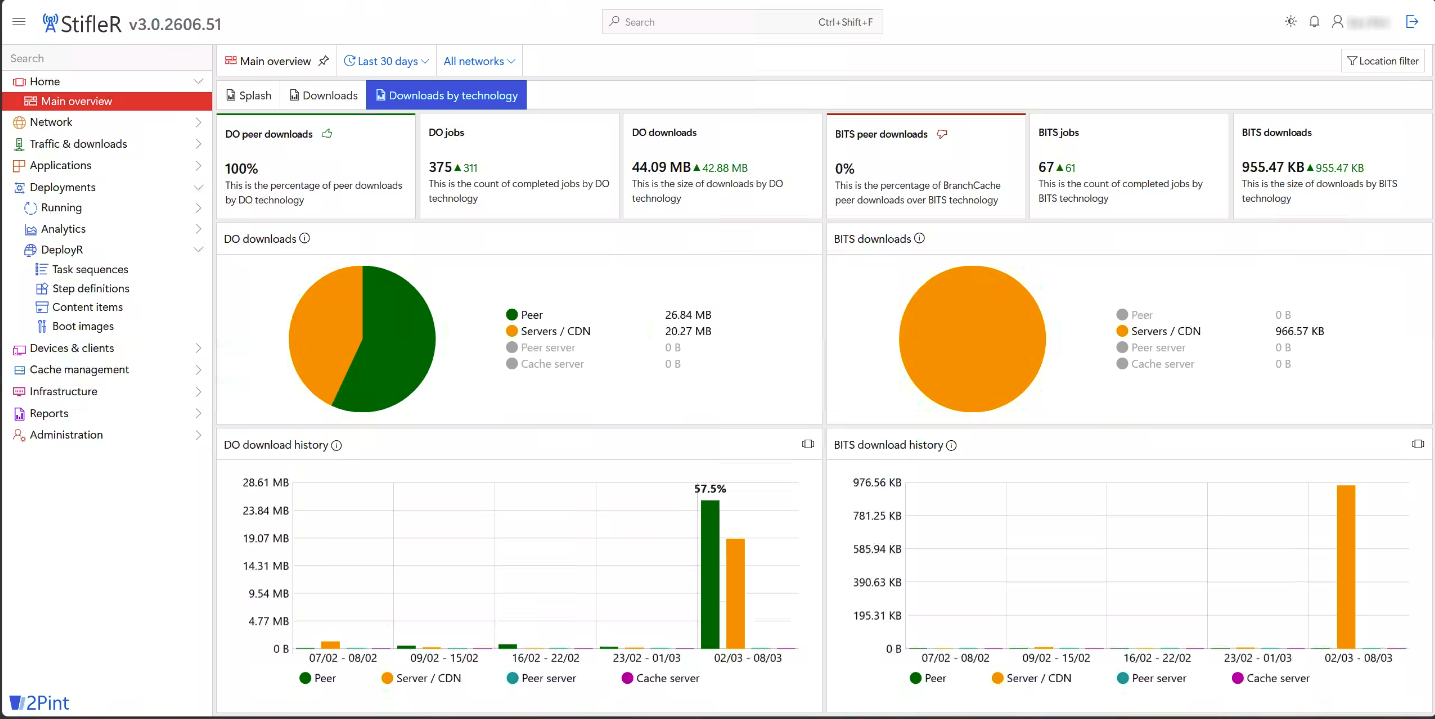The image size is (1435, 719).
Task: Click info icon beside BITS download history
Action: 951,445
